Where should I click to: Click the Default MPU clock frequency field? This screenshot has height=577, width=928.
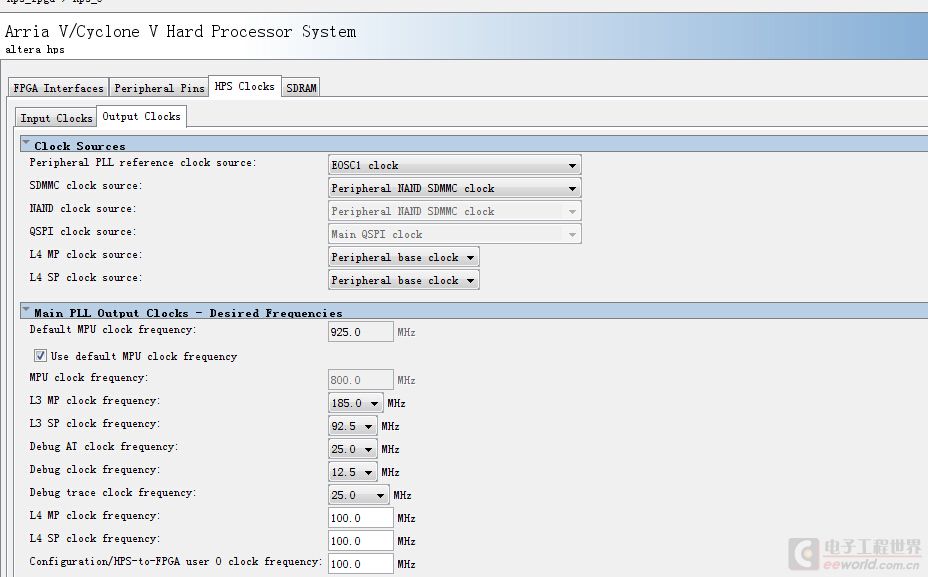360,332
